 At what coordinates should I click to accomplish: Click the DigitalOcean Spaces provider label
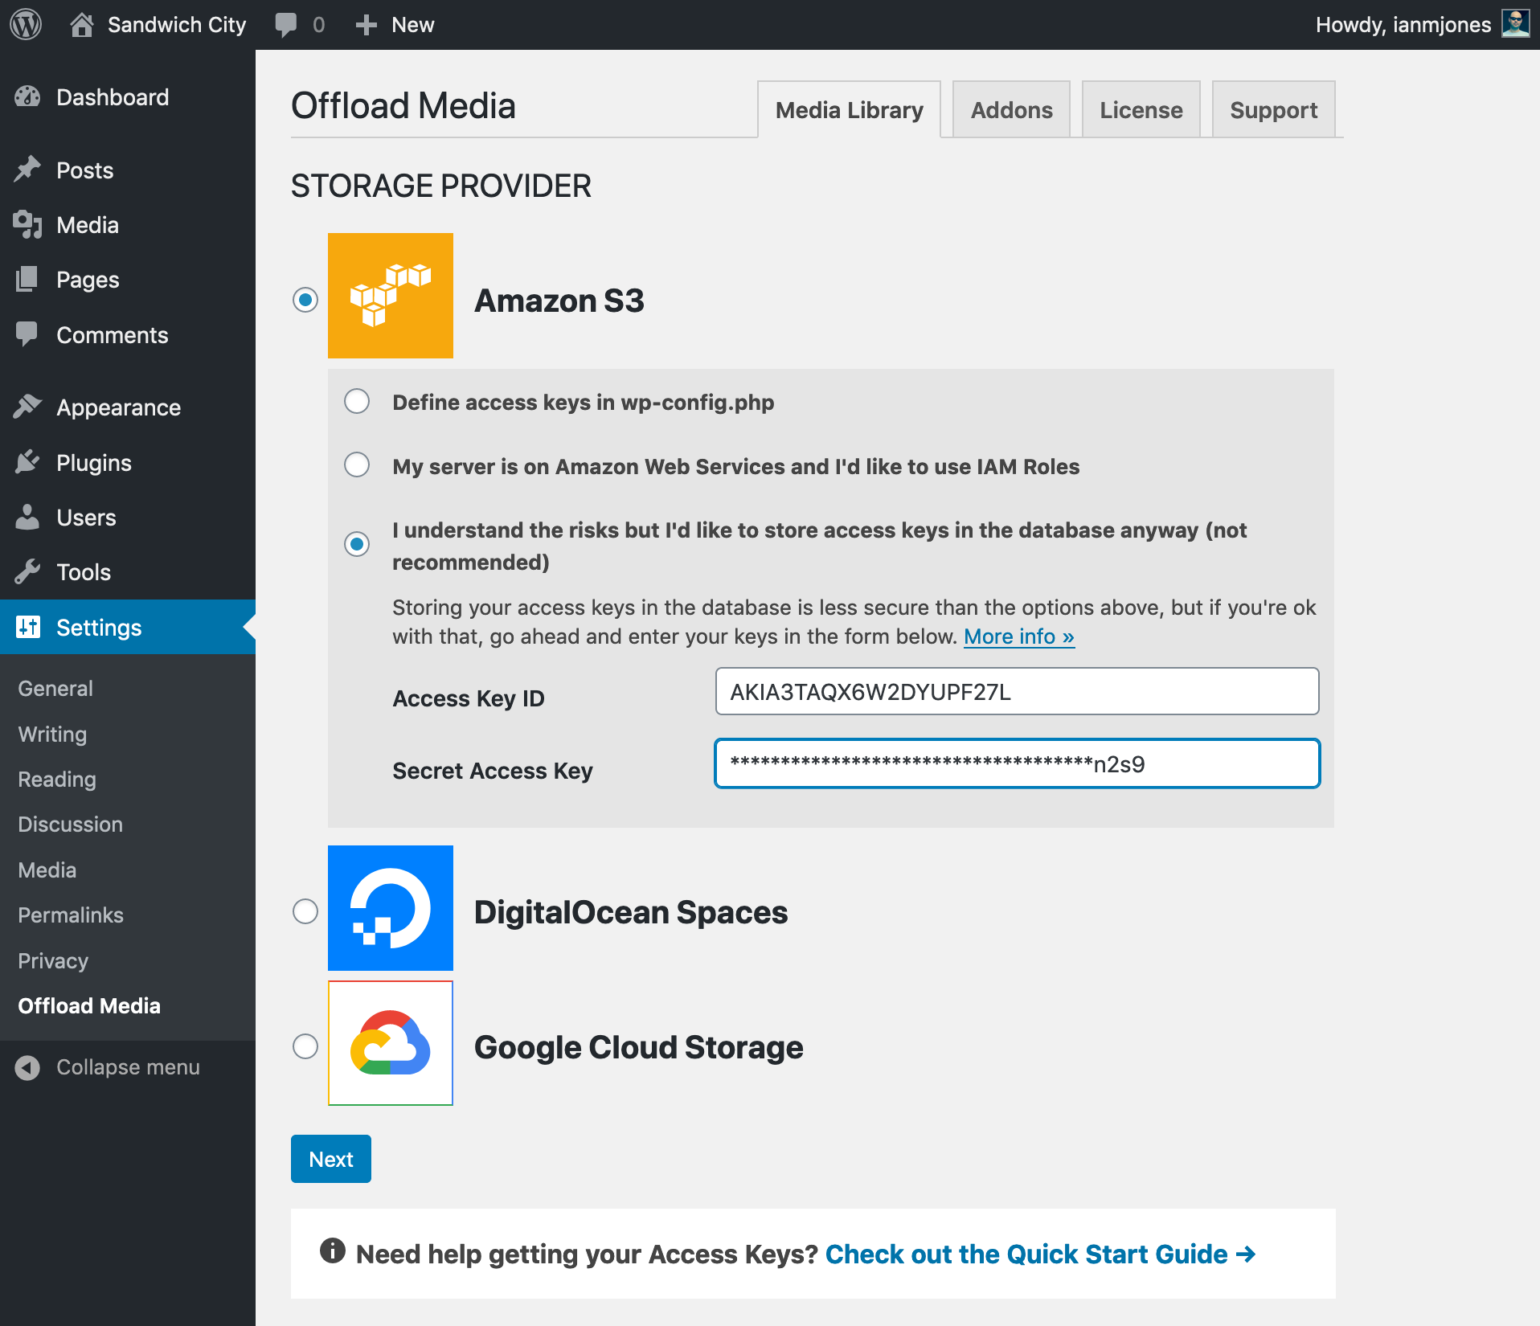(631, 912)
